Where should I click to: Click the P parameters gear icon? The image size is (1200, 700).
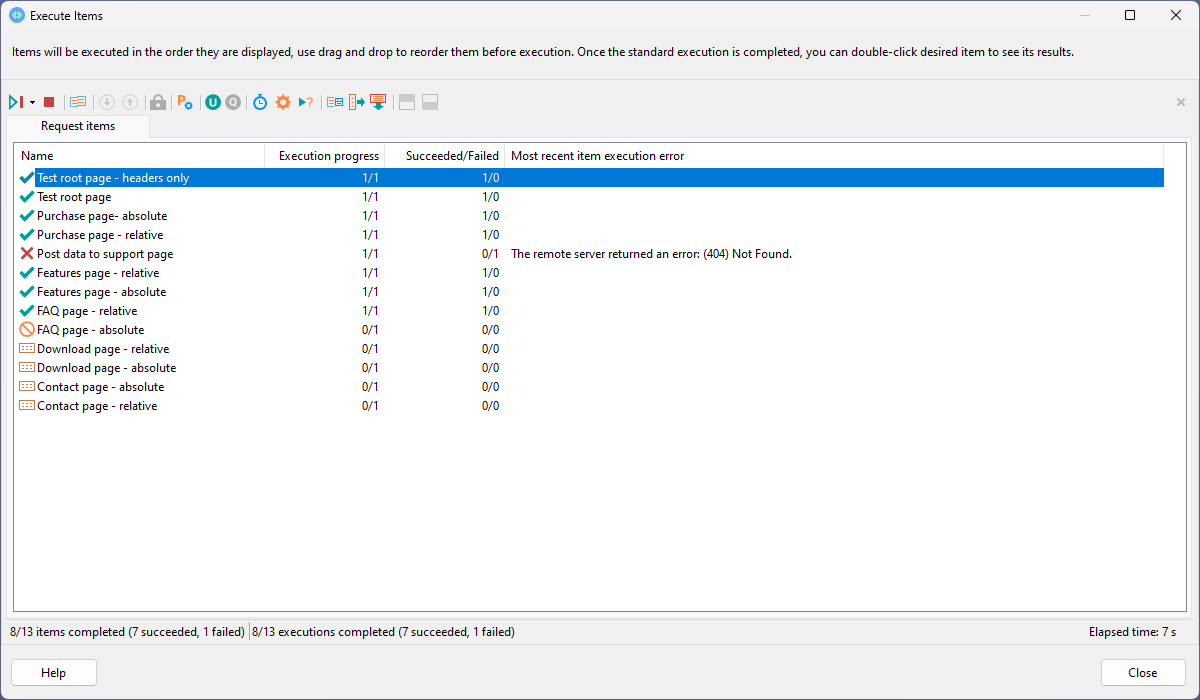click(185, 102)
